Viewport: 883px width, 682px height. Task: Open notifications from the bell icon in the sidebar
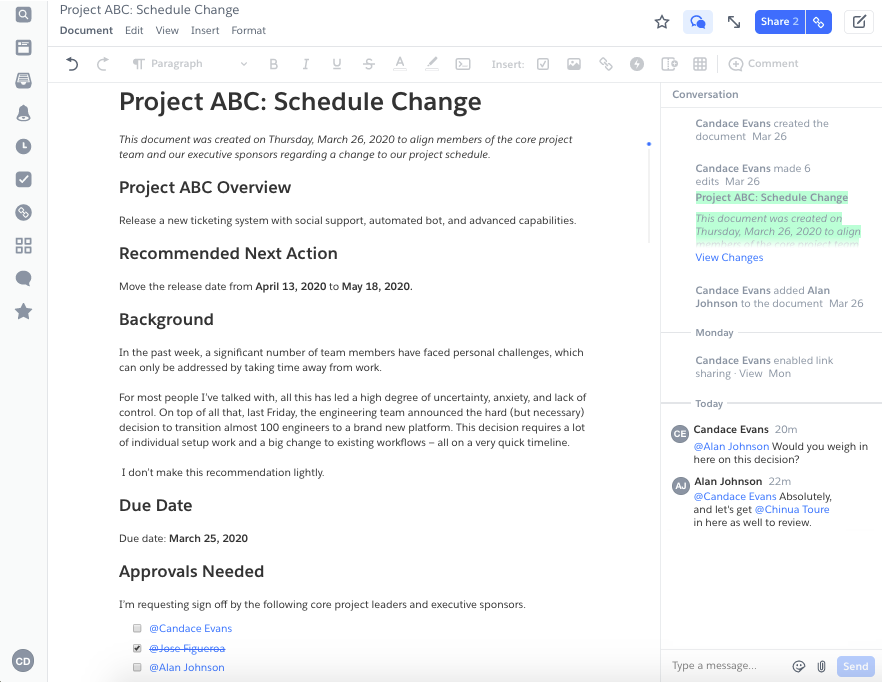click(x=23, y=113)
